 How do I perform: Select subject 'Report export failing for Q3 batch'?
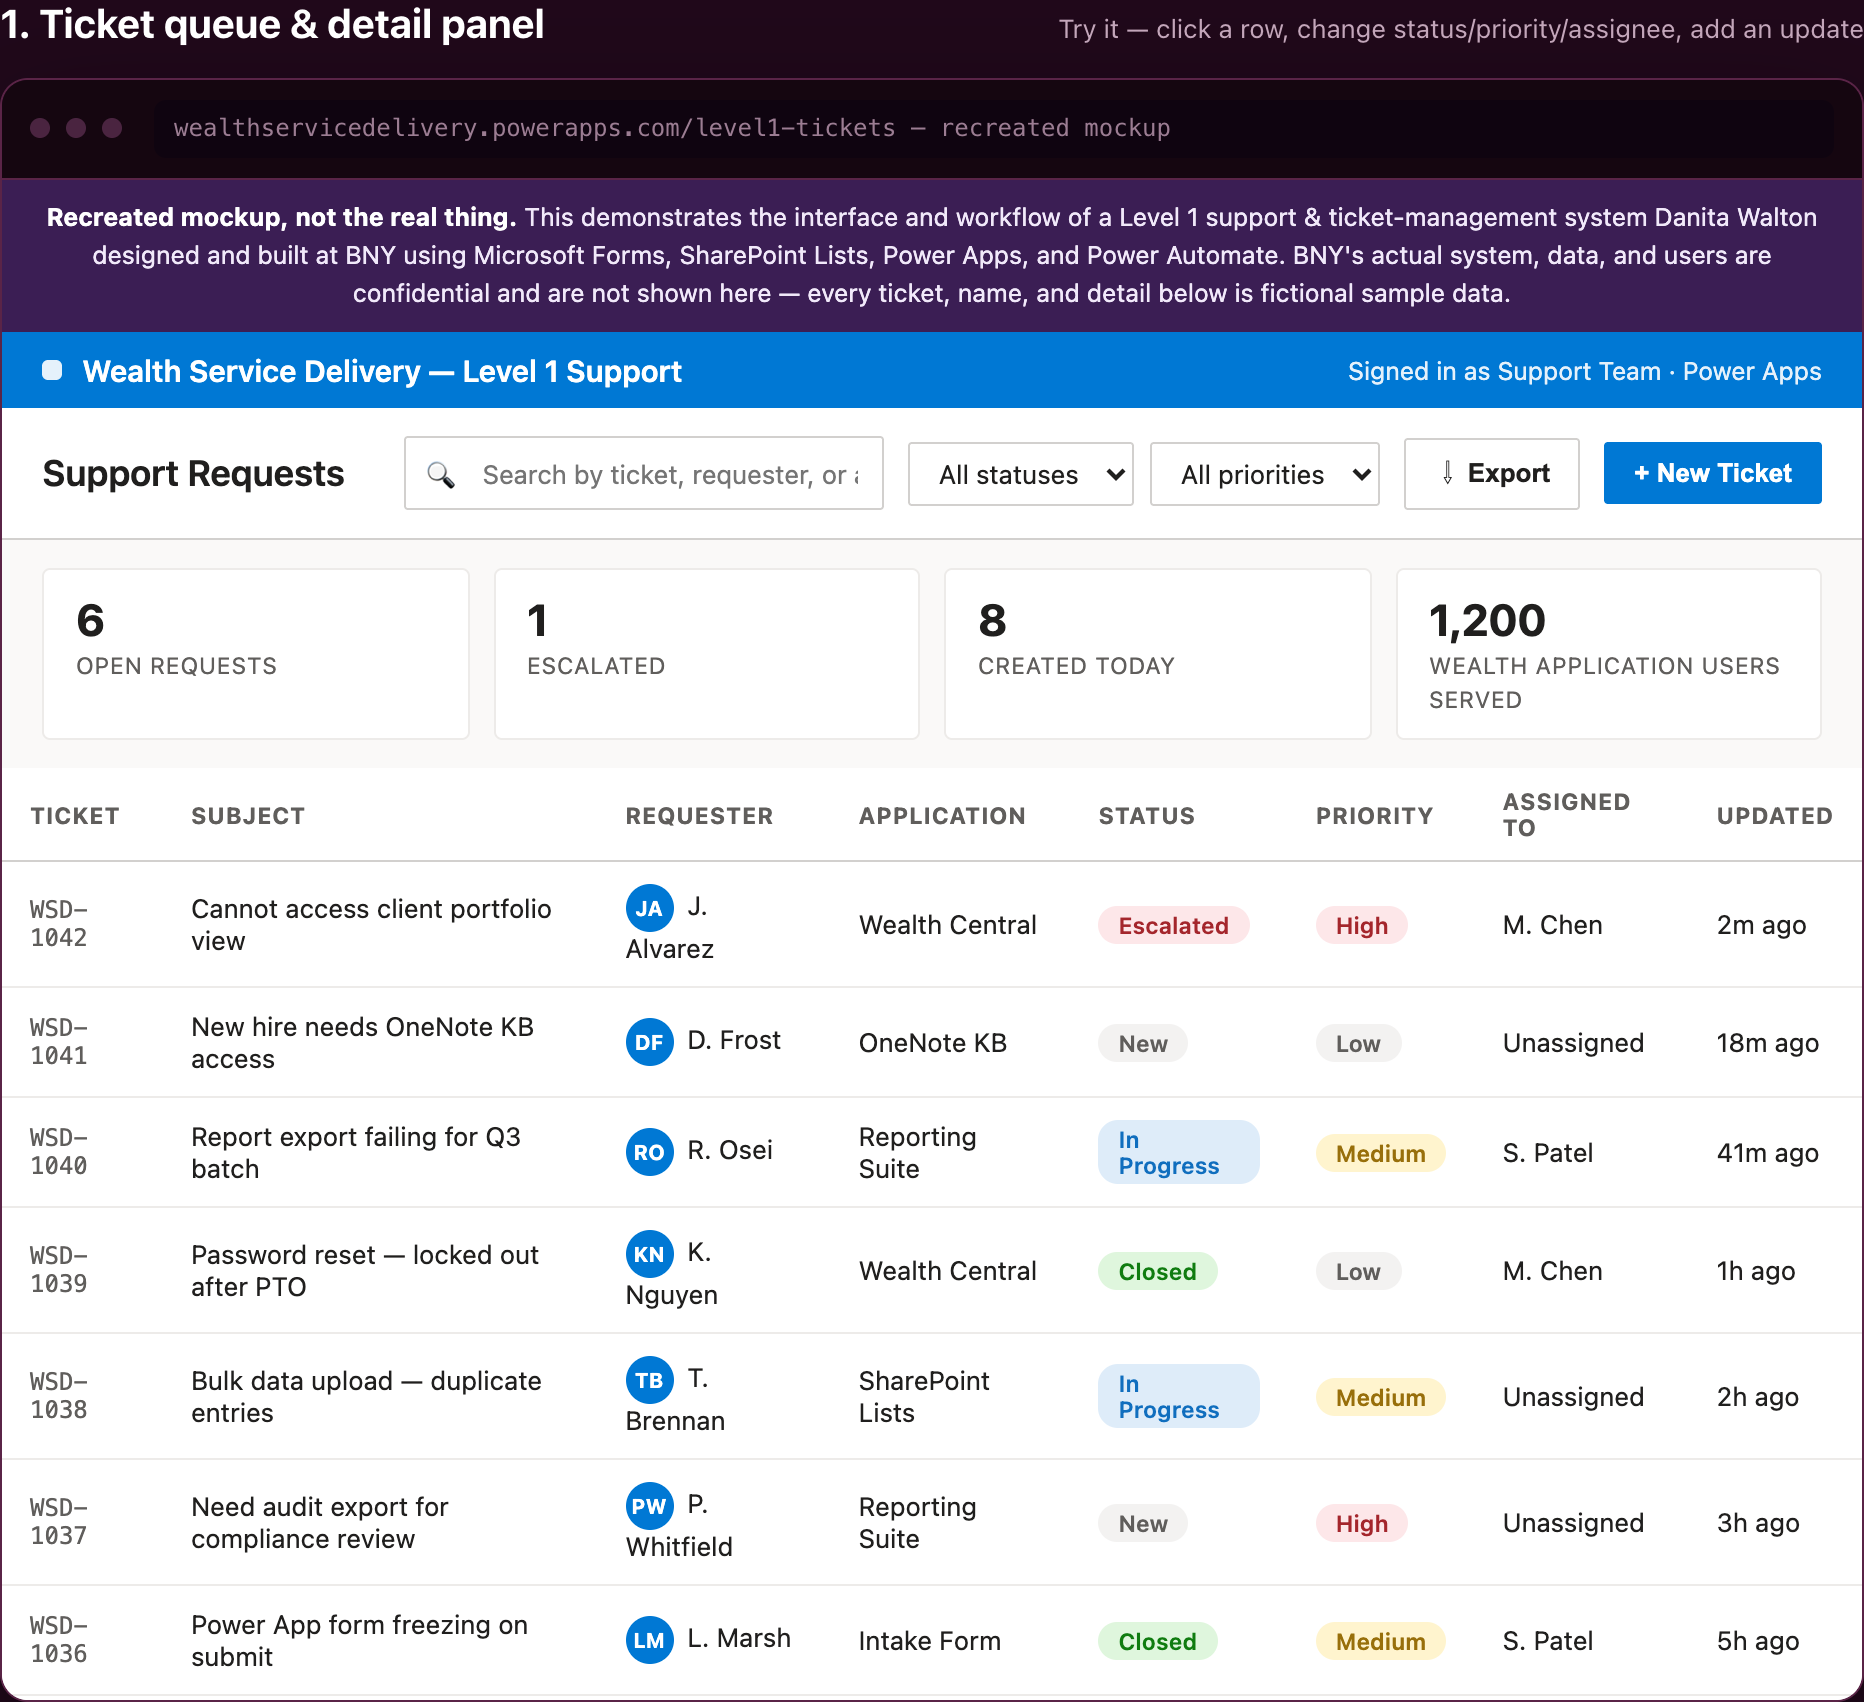coord(356,1152)
